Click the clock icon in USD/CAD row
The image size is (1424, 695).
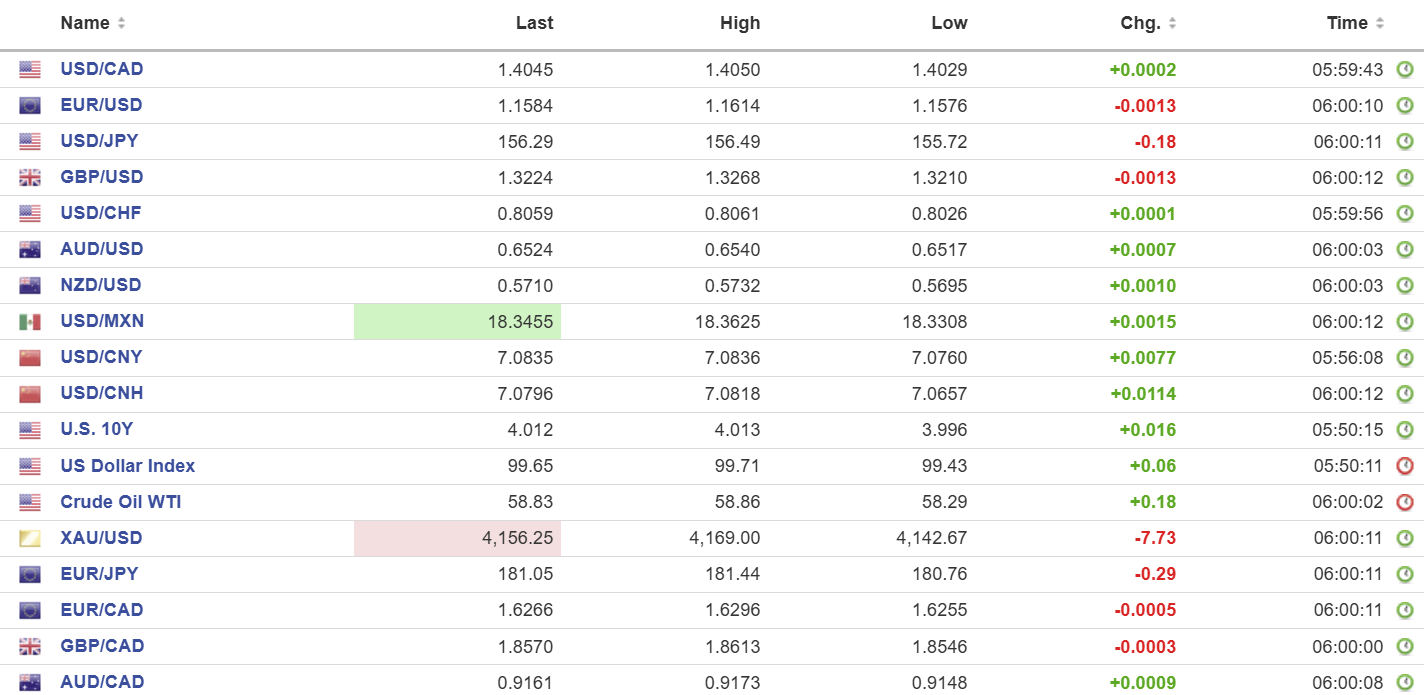pyautogui.click(x=1404, y=69)
